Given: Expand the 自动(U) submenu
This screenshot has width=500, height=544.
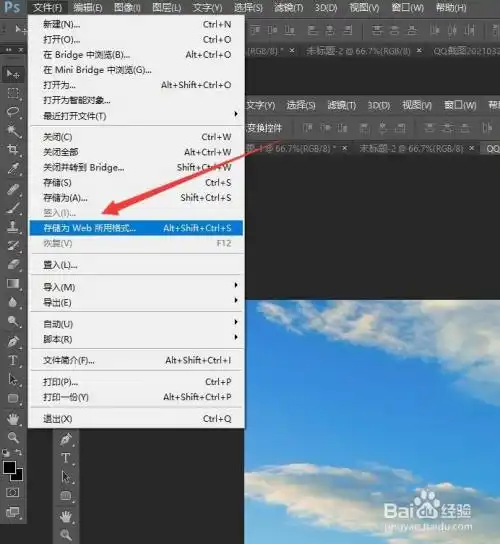Looking at the screenshot, I should pyautogui.click(x=137, y=324).
